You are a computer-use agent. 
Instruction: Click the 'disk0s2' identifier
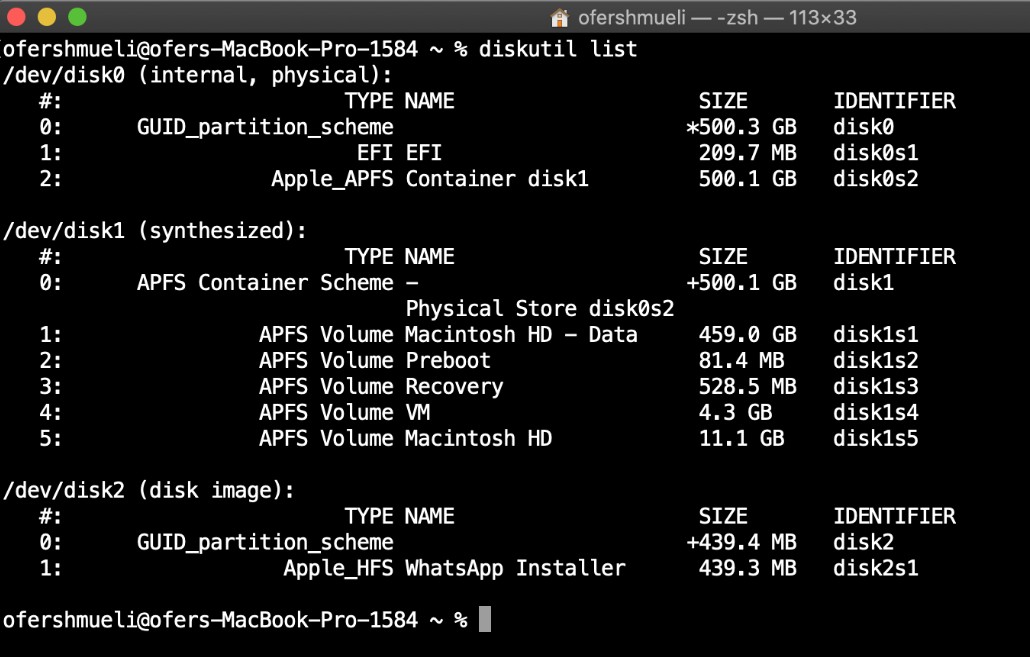coord(876,179)
